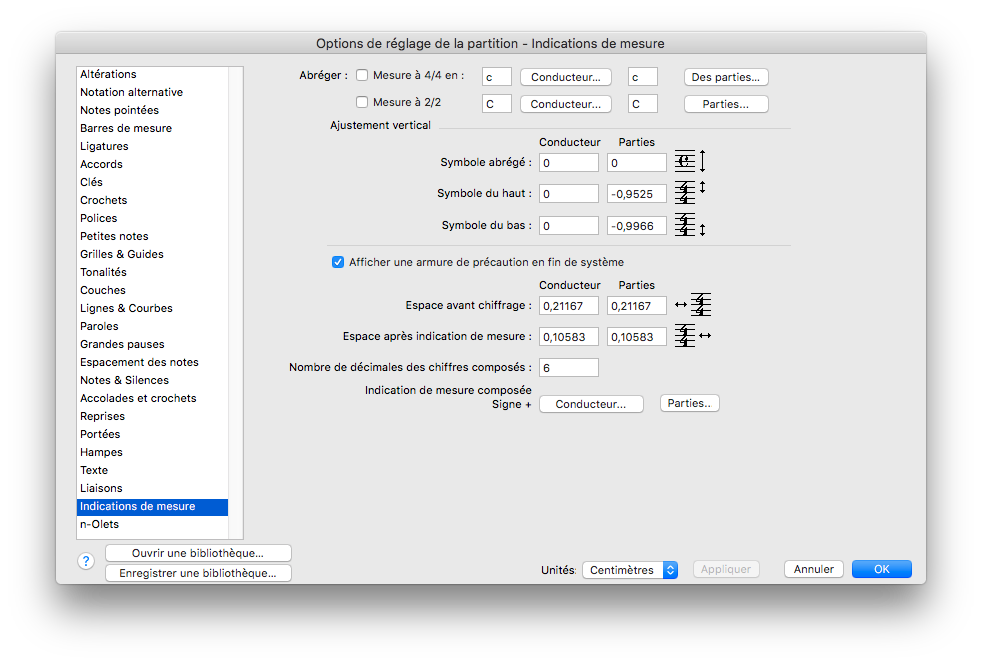Select Portées in the category list
The image size is (982, 664).
point(100,434)
